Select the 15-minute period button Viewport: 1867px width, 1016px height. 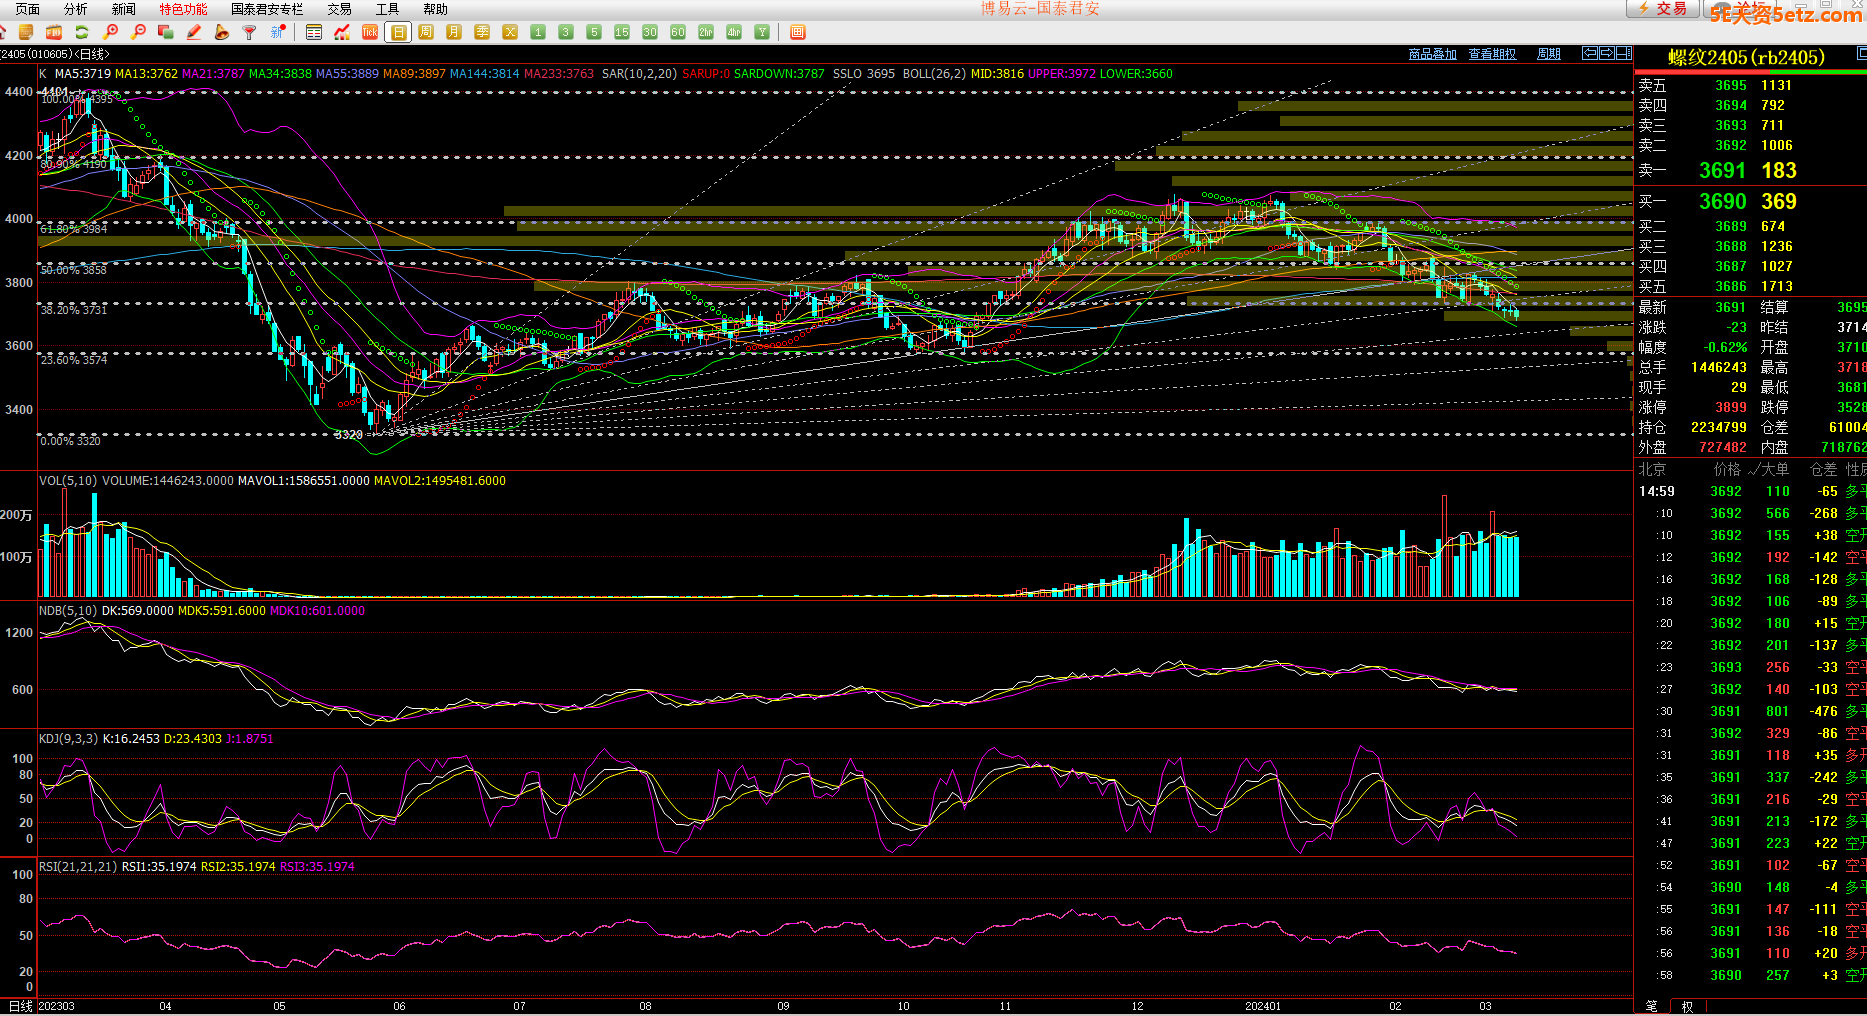pyautogui.click(x=622, y=32)
